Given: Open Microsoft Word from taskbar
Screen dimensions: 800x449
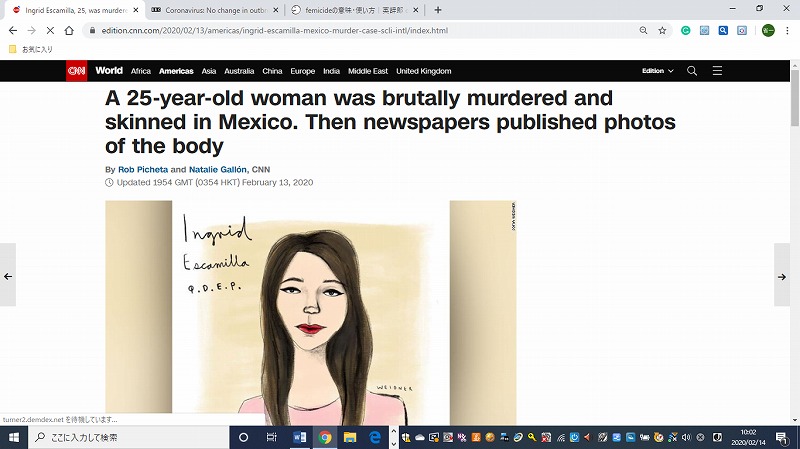Looking at the screenshot, I should [x=299, y=437].
